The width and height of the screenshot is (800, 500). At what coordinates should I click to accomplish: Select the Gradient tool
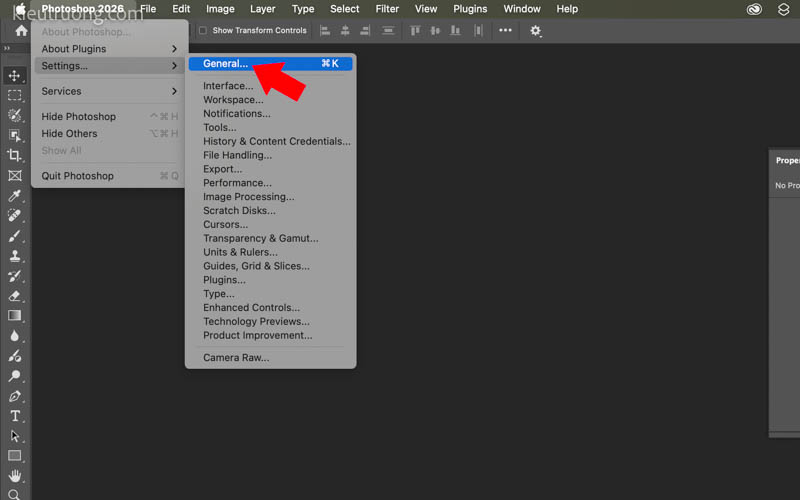[x=14, y=316]
